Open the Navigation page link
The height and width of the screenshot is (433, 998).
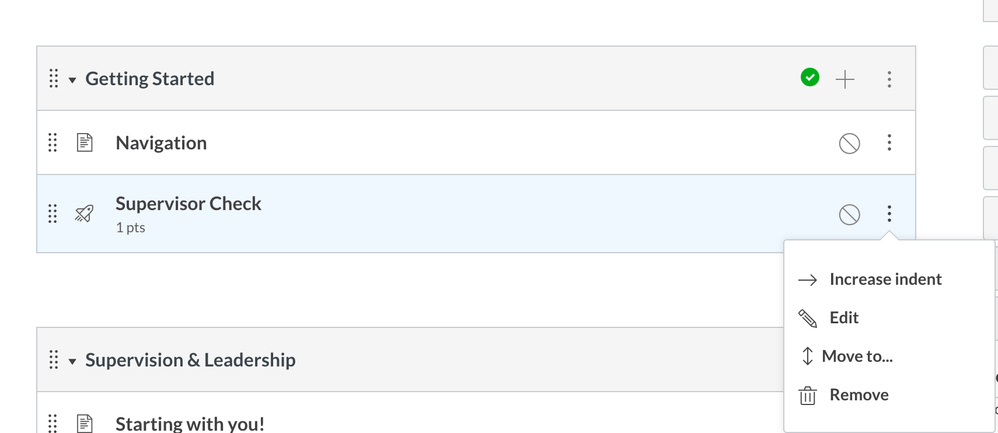point(161,143)
